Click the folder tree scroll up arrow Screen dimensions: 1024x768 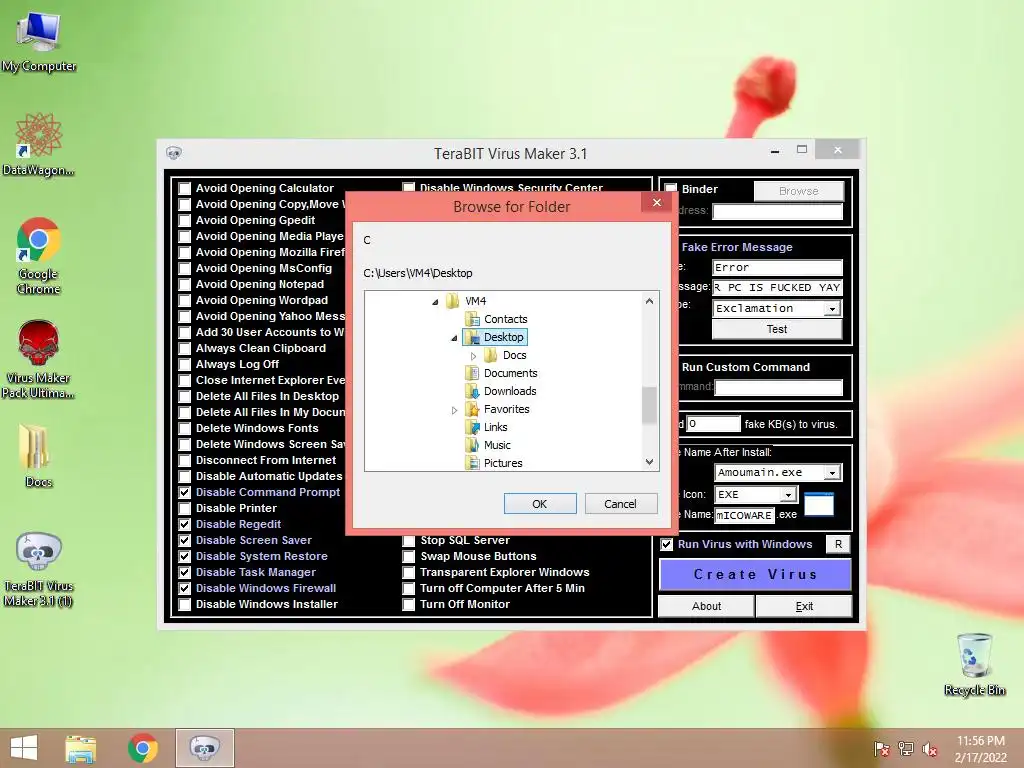pyautogui.click(x=649, y=301)
